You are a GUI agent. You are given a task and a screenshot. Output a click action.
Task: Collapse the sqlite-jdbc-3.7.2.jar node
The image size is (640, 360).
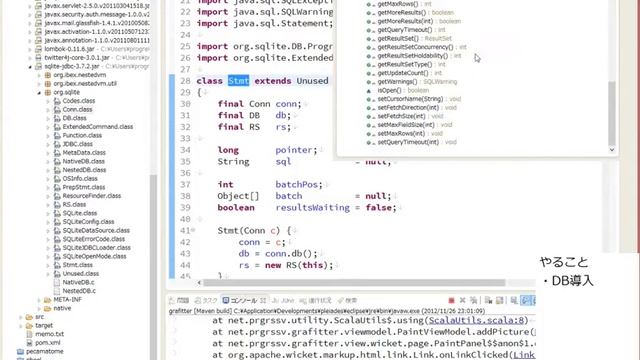30,67
